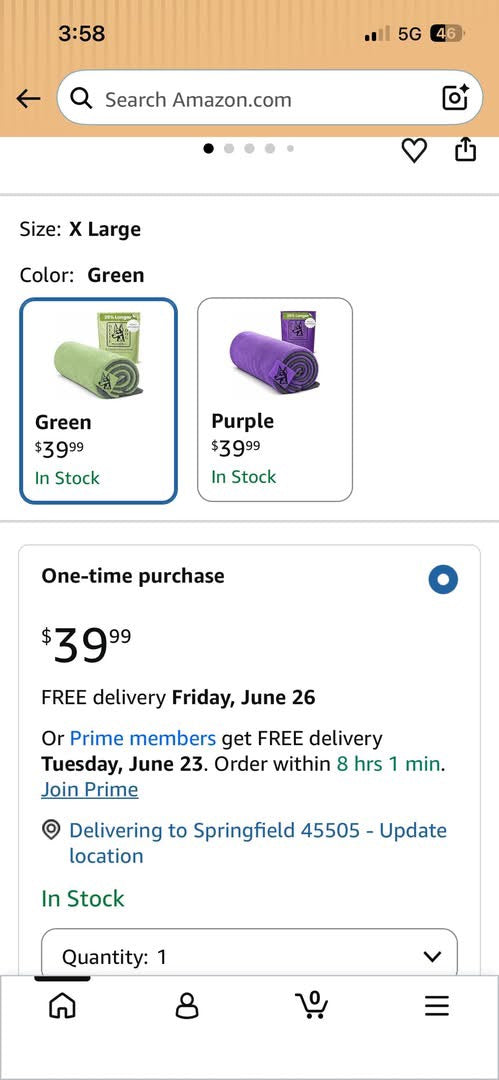Update Springfield 45505 delivery location
Viewport: 499px width, 1080px height.
[x=258, y=843]
